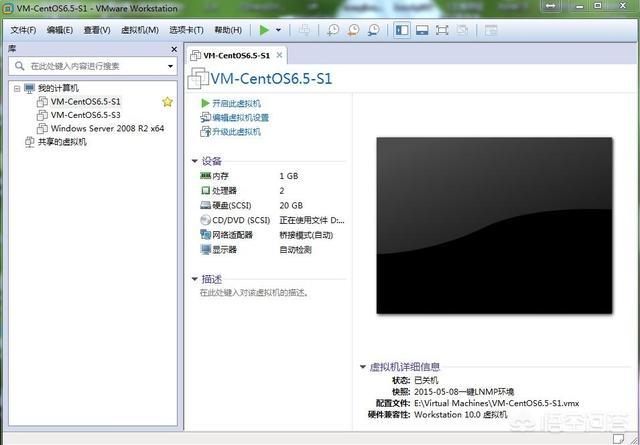This screenshot has width=640, height=445.
Task: Click the 网络适配器 network adapter icon
Action: [205, 235]
